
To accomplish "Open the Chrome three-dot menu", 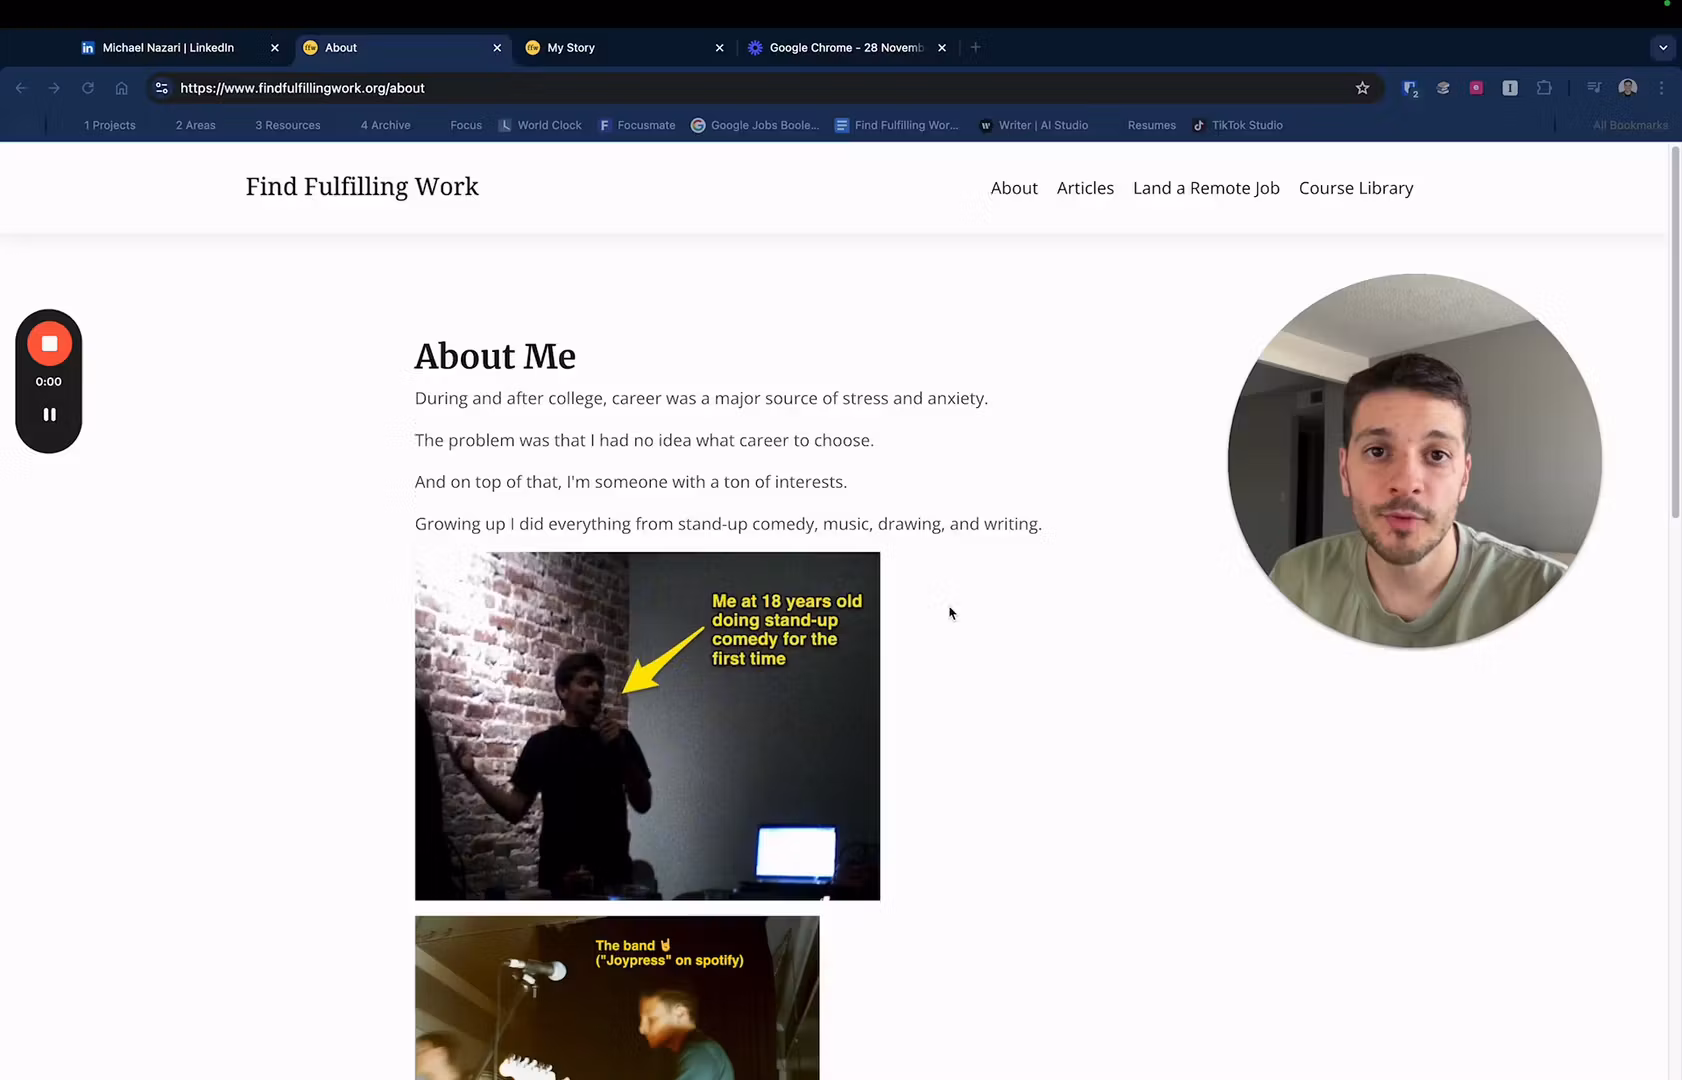I will 1661,88.
